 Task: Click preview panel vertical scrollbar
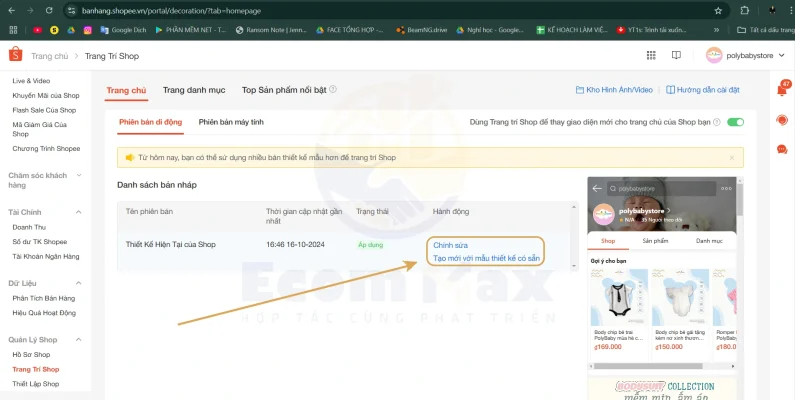click(x=740, y=198)
